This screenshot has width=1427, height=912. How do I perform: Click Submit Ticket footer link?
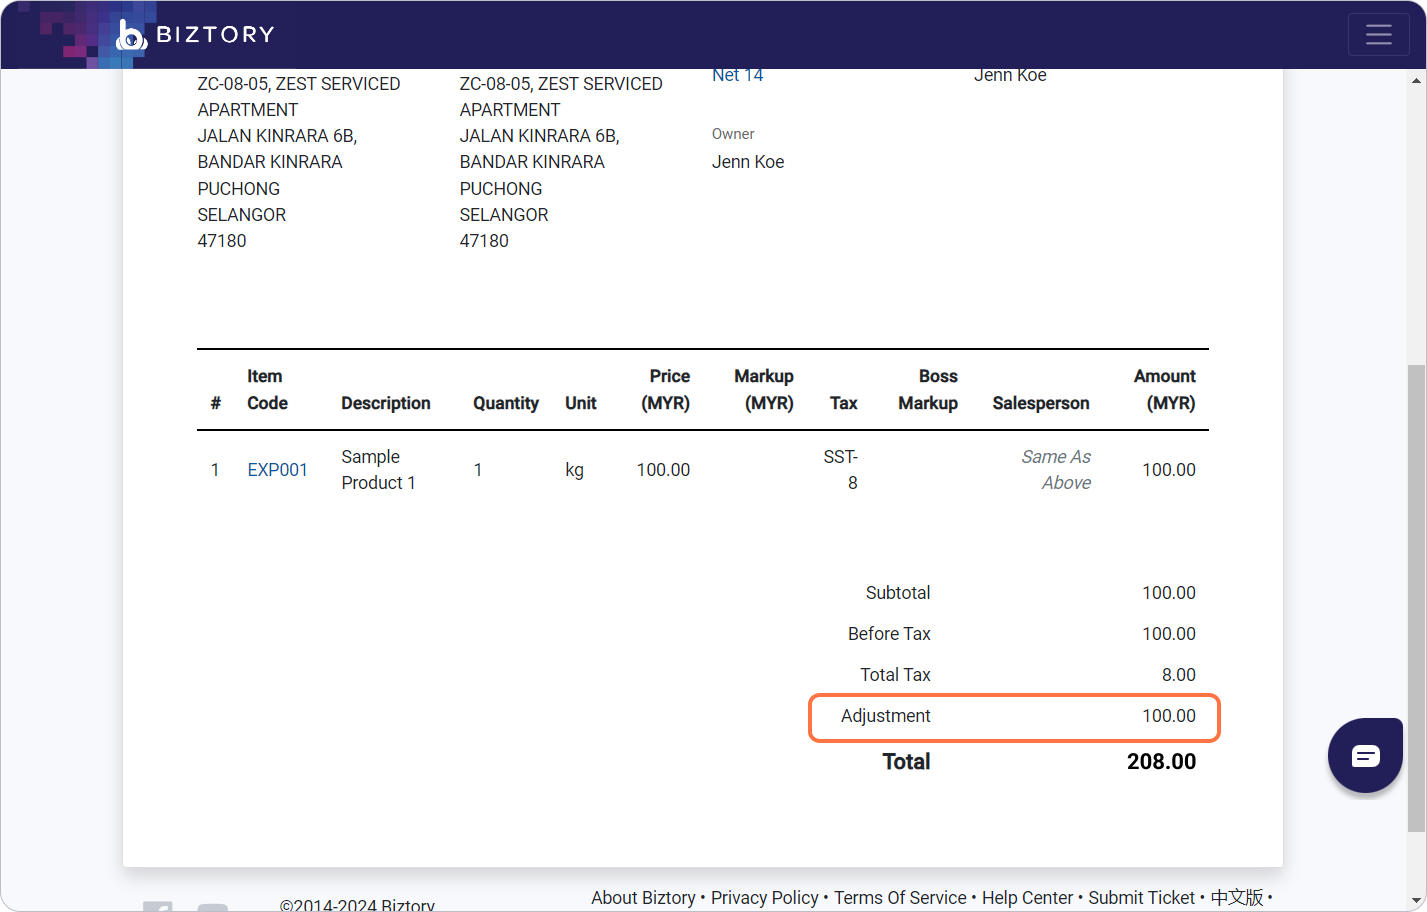pos(1141,898)
